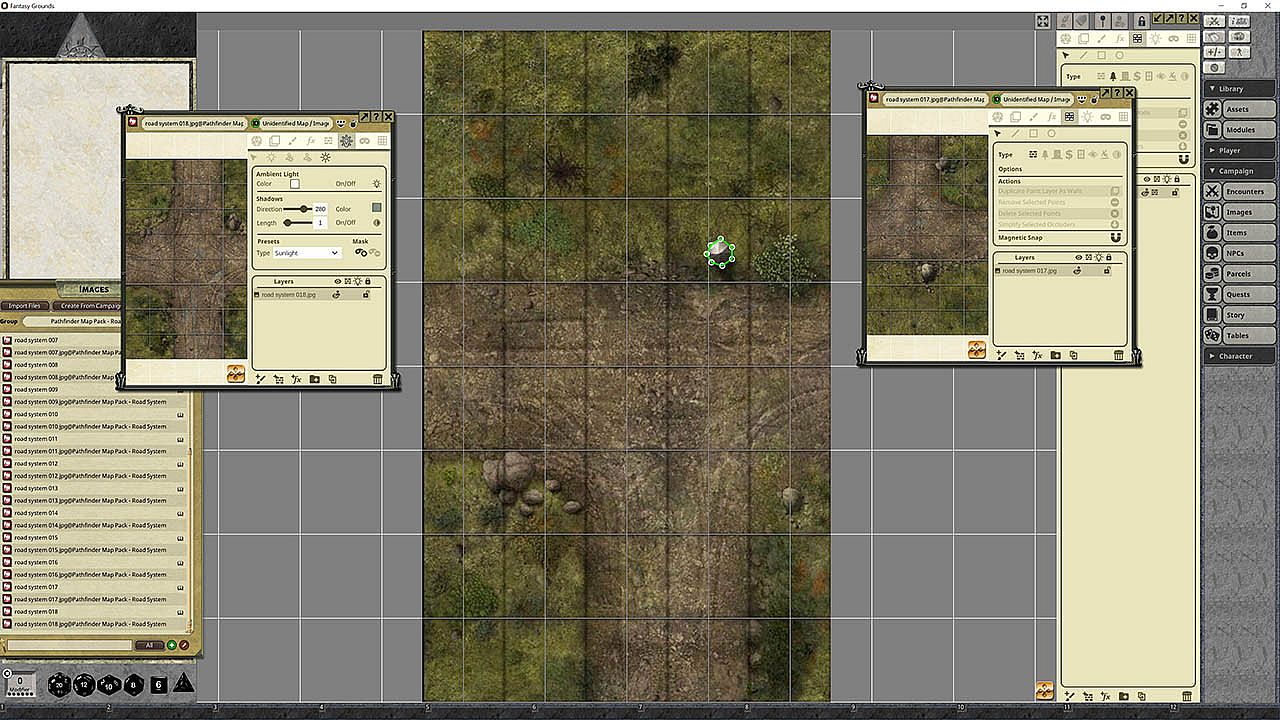This screenshot has height=720, width=1280.
Task: Click the search field in Images list
Action: point(68,645)
